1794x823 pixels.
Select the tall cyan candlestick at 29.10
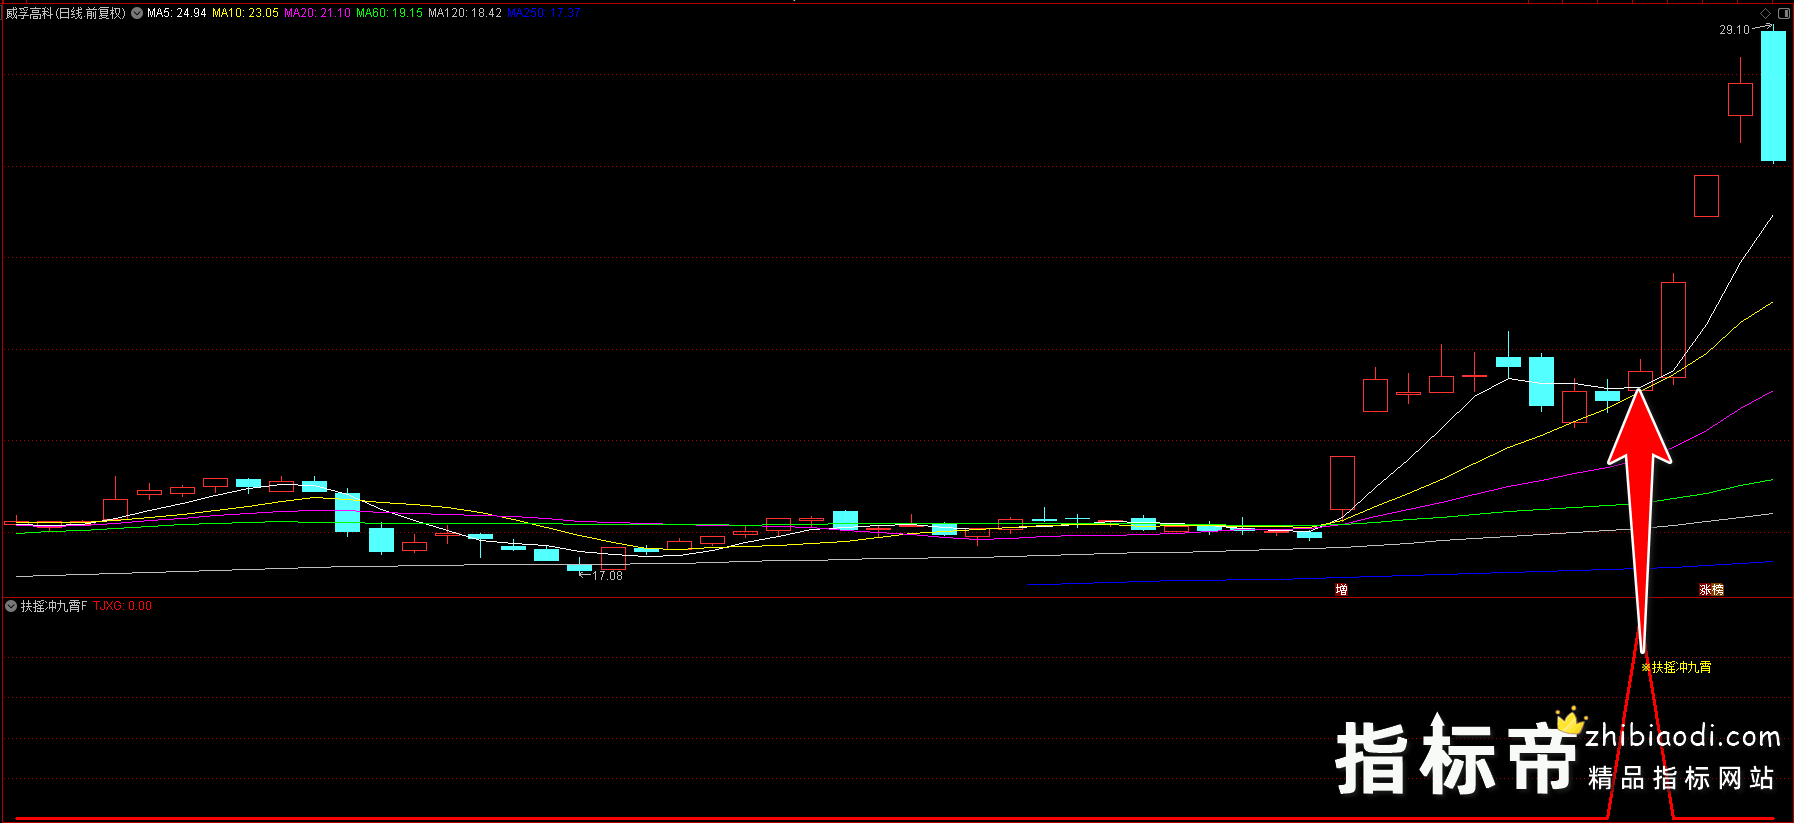tap(1773, 96)
